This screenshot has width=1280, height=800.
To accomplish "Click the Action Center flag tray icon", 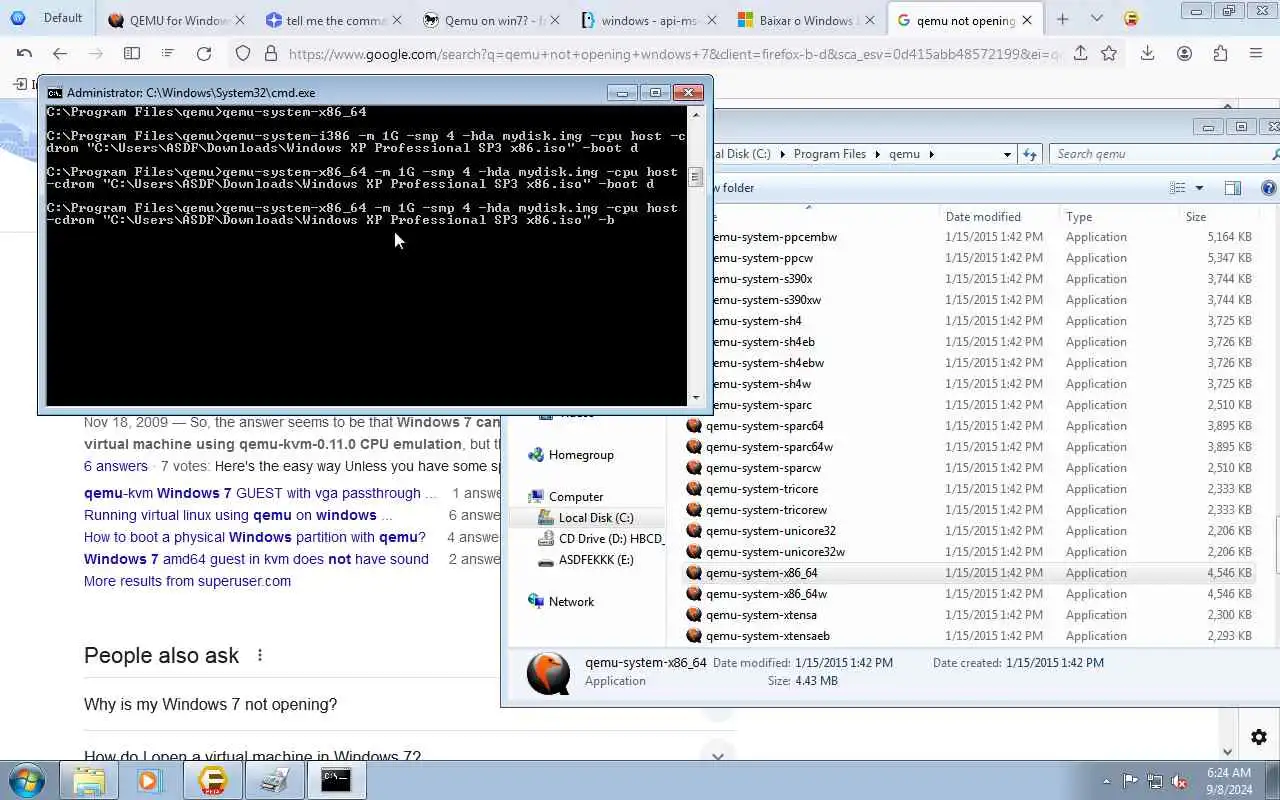I will point(1130,781).
